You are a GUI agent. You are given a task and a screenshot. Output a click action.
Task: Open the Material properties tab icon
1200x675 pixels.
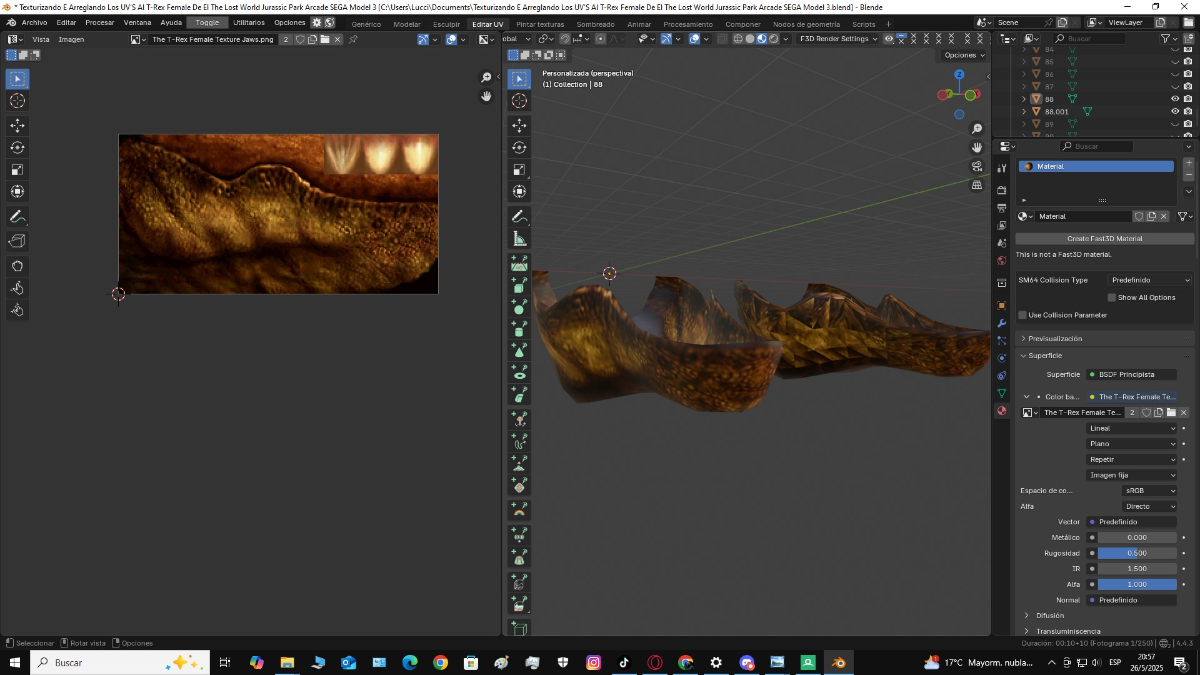click(1002, 411)
